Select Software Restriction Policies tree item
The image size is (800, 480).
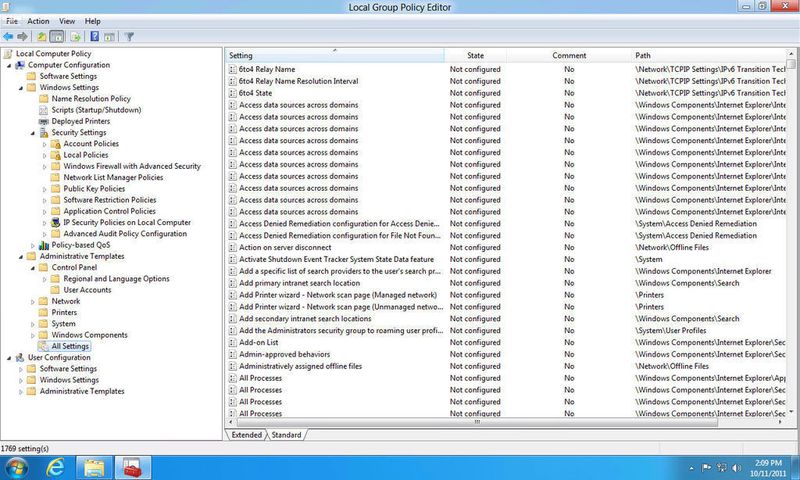tap(110, 200)
